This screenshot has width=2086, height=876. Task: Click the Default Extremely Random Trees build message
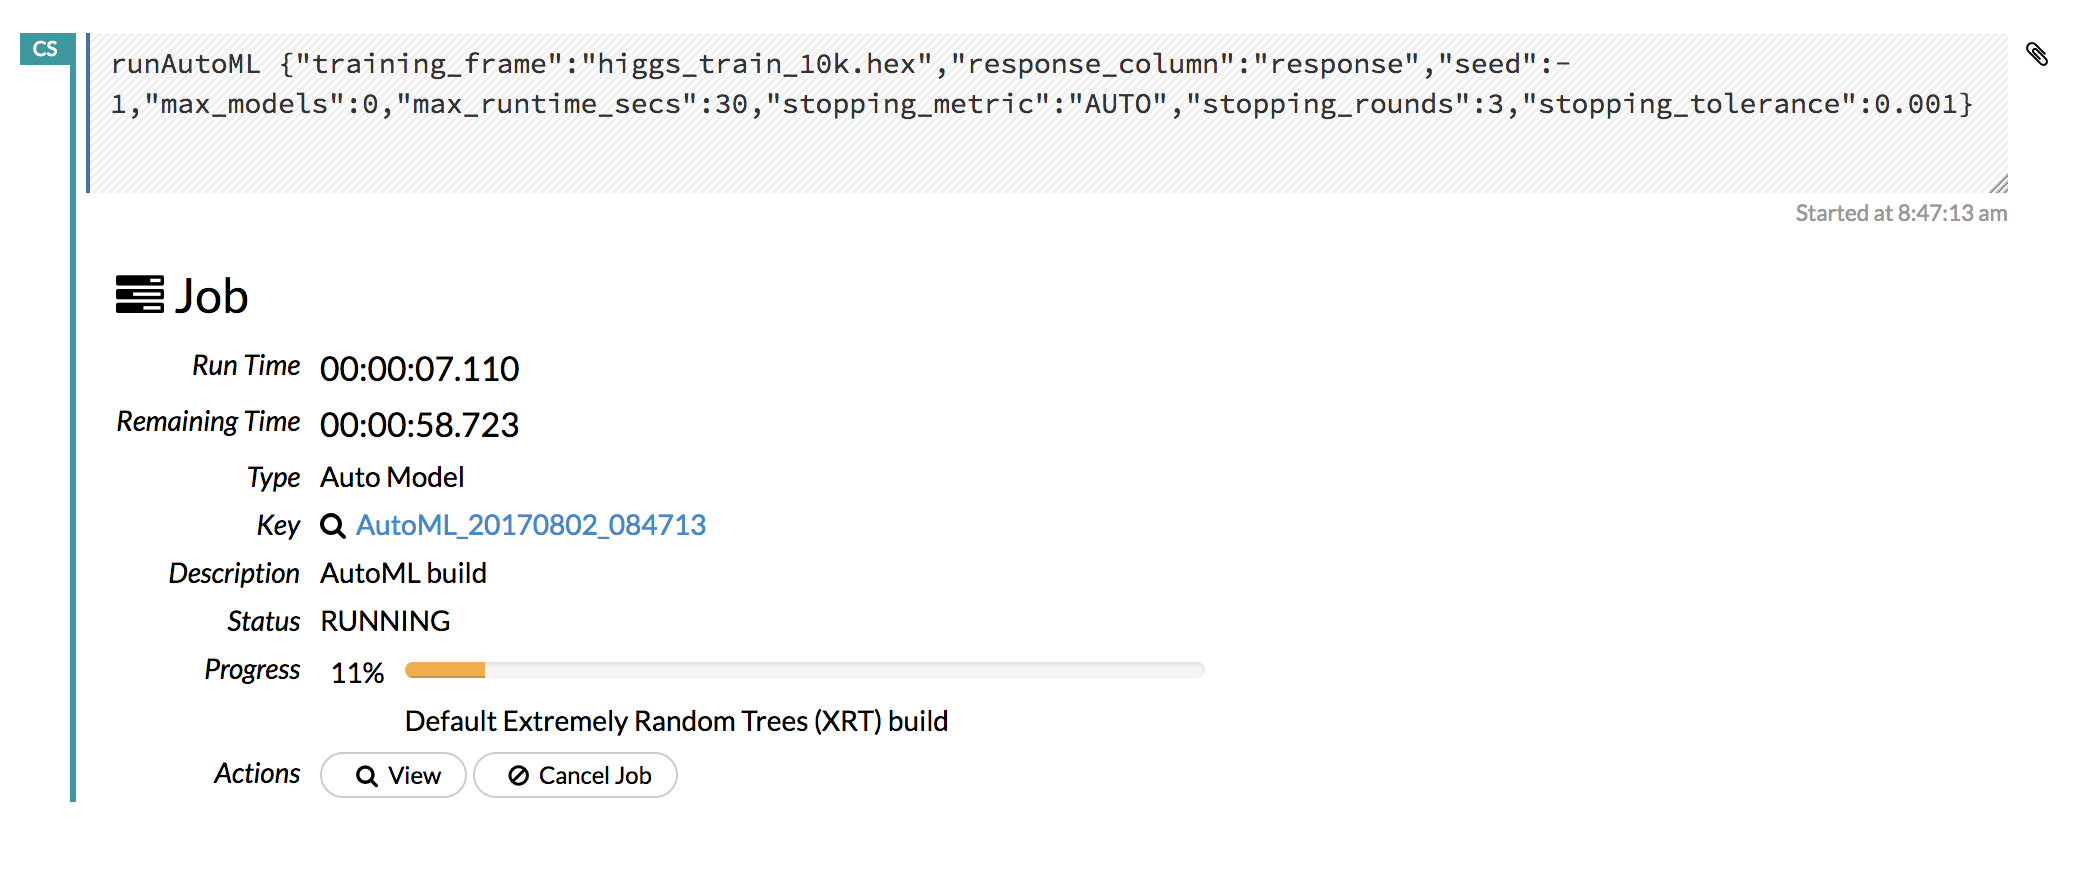[x=676, y=721]
